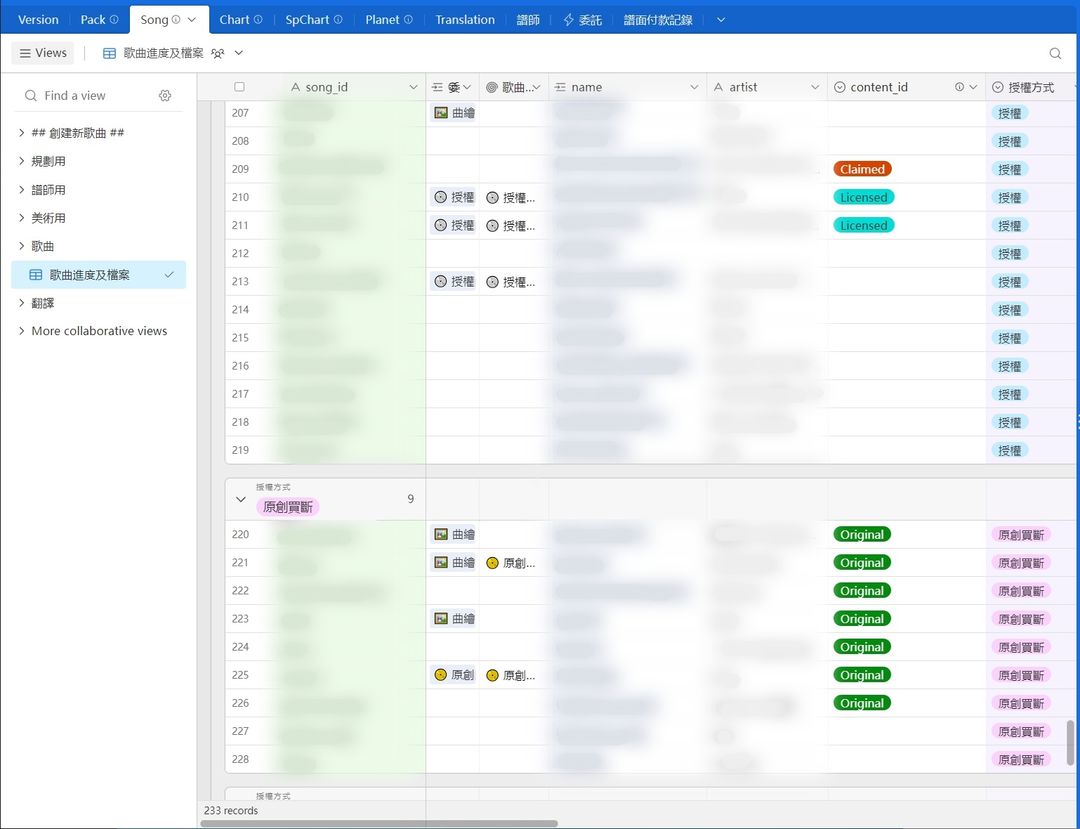Toggle the Views sidebar button

pos(43,53)
